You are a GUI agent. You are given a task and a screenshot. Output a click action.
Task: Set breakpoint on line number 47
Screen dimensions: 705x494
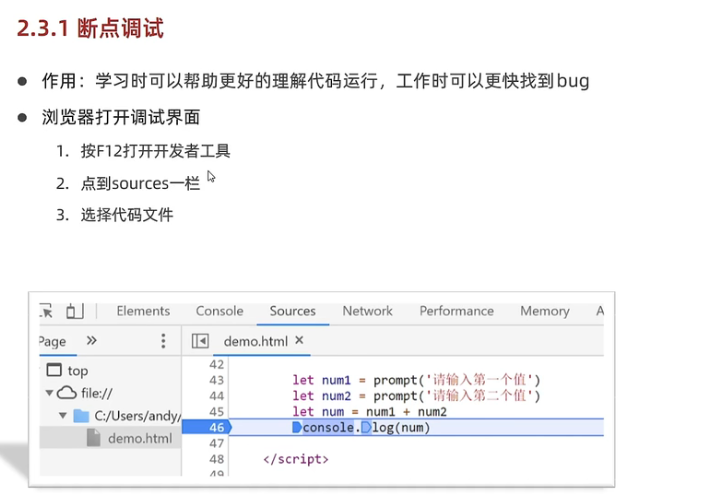tap(216, 443)
